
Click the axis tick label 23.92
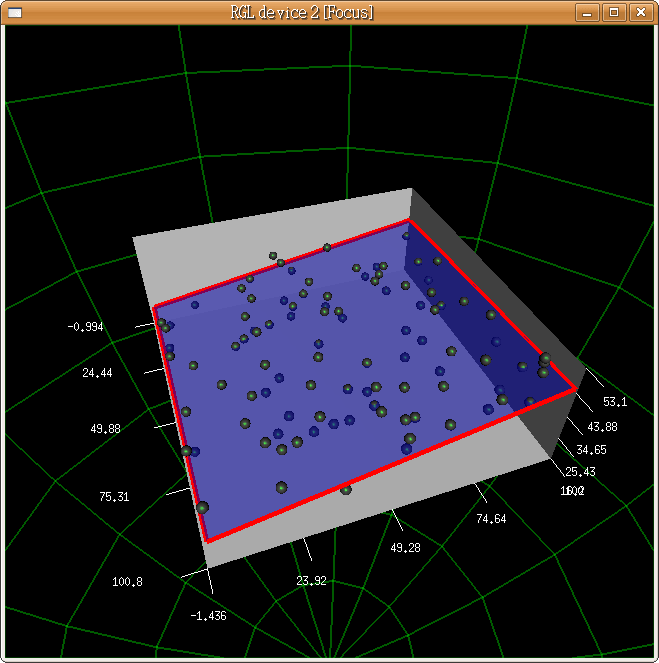coord(312,580)
